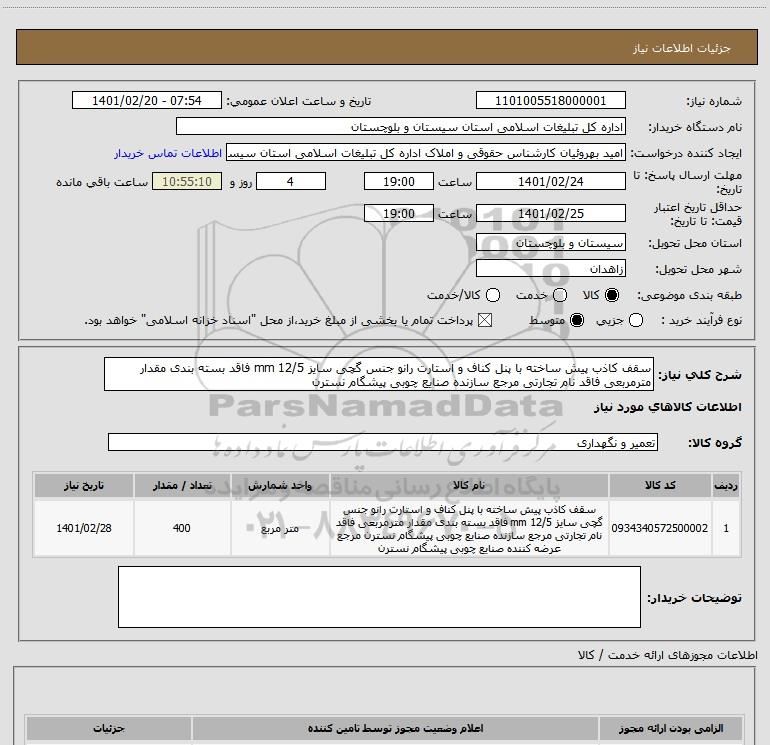
Task: Click the شماره نیاز number field
Action: click(550, 101)
